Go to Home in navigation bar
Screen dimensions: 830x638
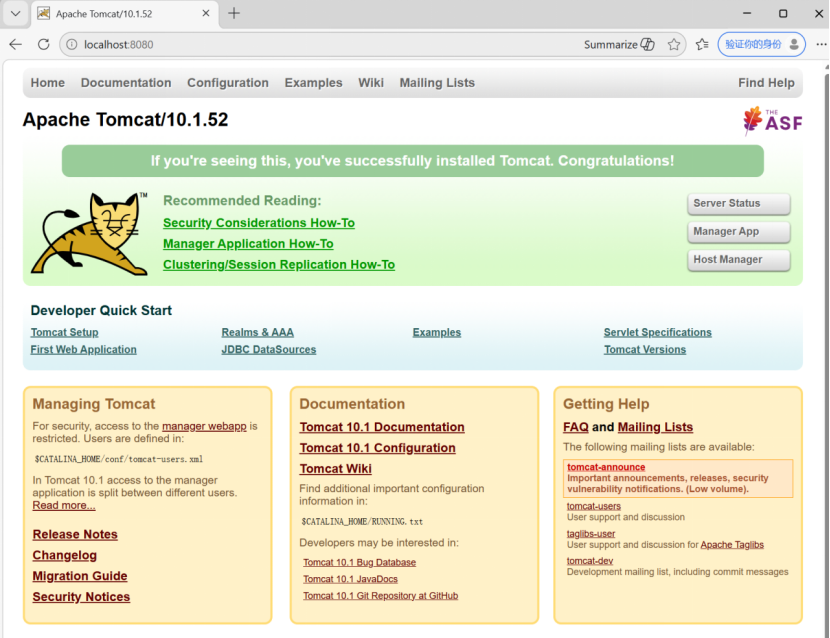click(48, 83)
